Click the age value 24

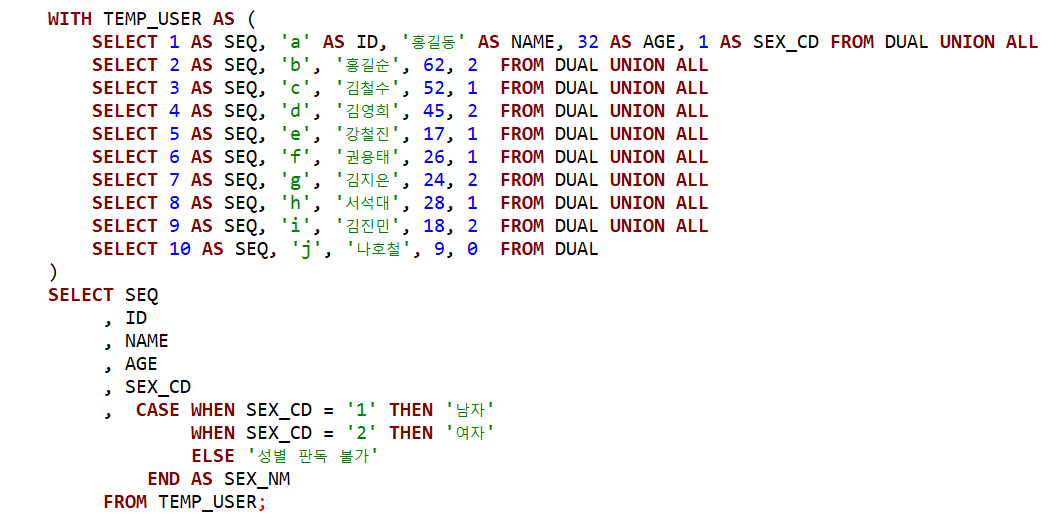tap(434, 180)
